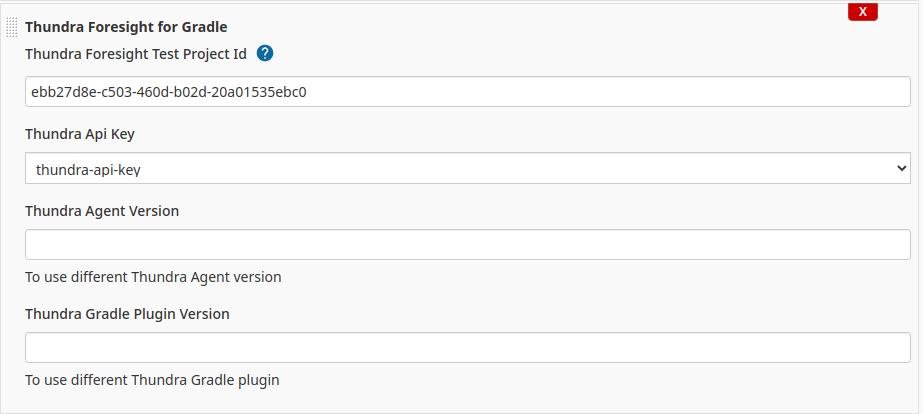Remove the Thundra Foresight for Gradle step
Image resolution: width=923 pixels, height=414 pixels.
[862, 12]
